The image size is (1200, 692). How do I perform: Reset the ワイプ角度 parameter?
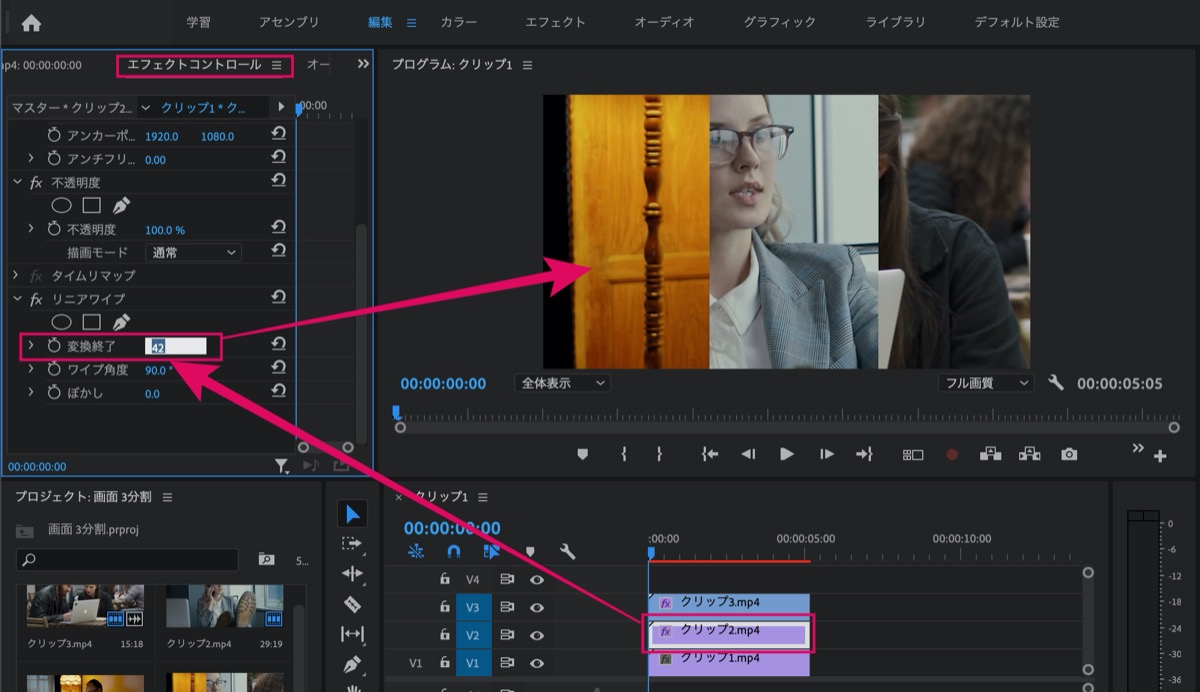(x=279, y=369)
